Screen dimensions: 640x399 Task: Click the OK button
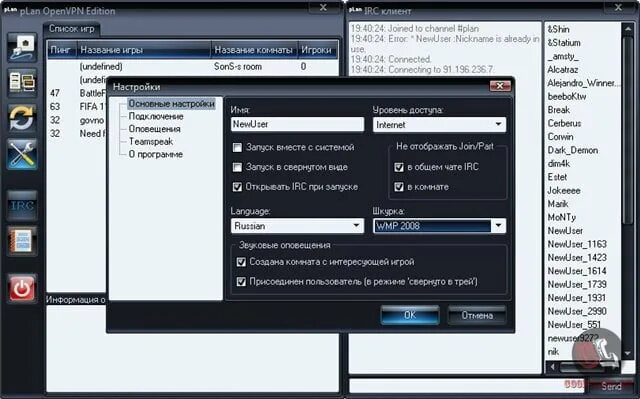tap(410, 315)
